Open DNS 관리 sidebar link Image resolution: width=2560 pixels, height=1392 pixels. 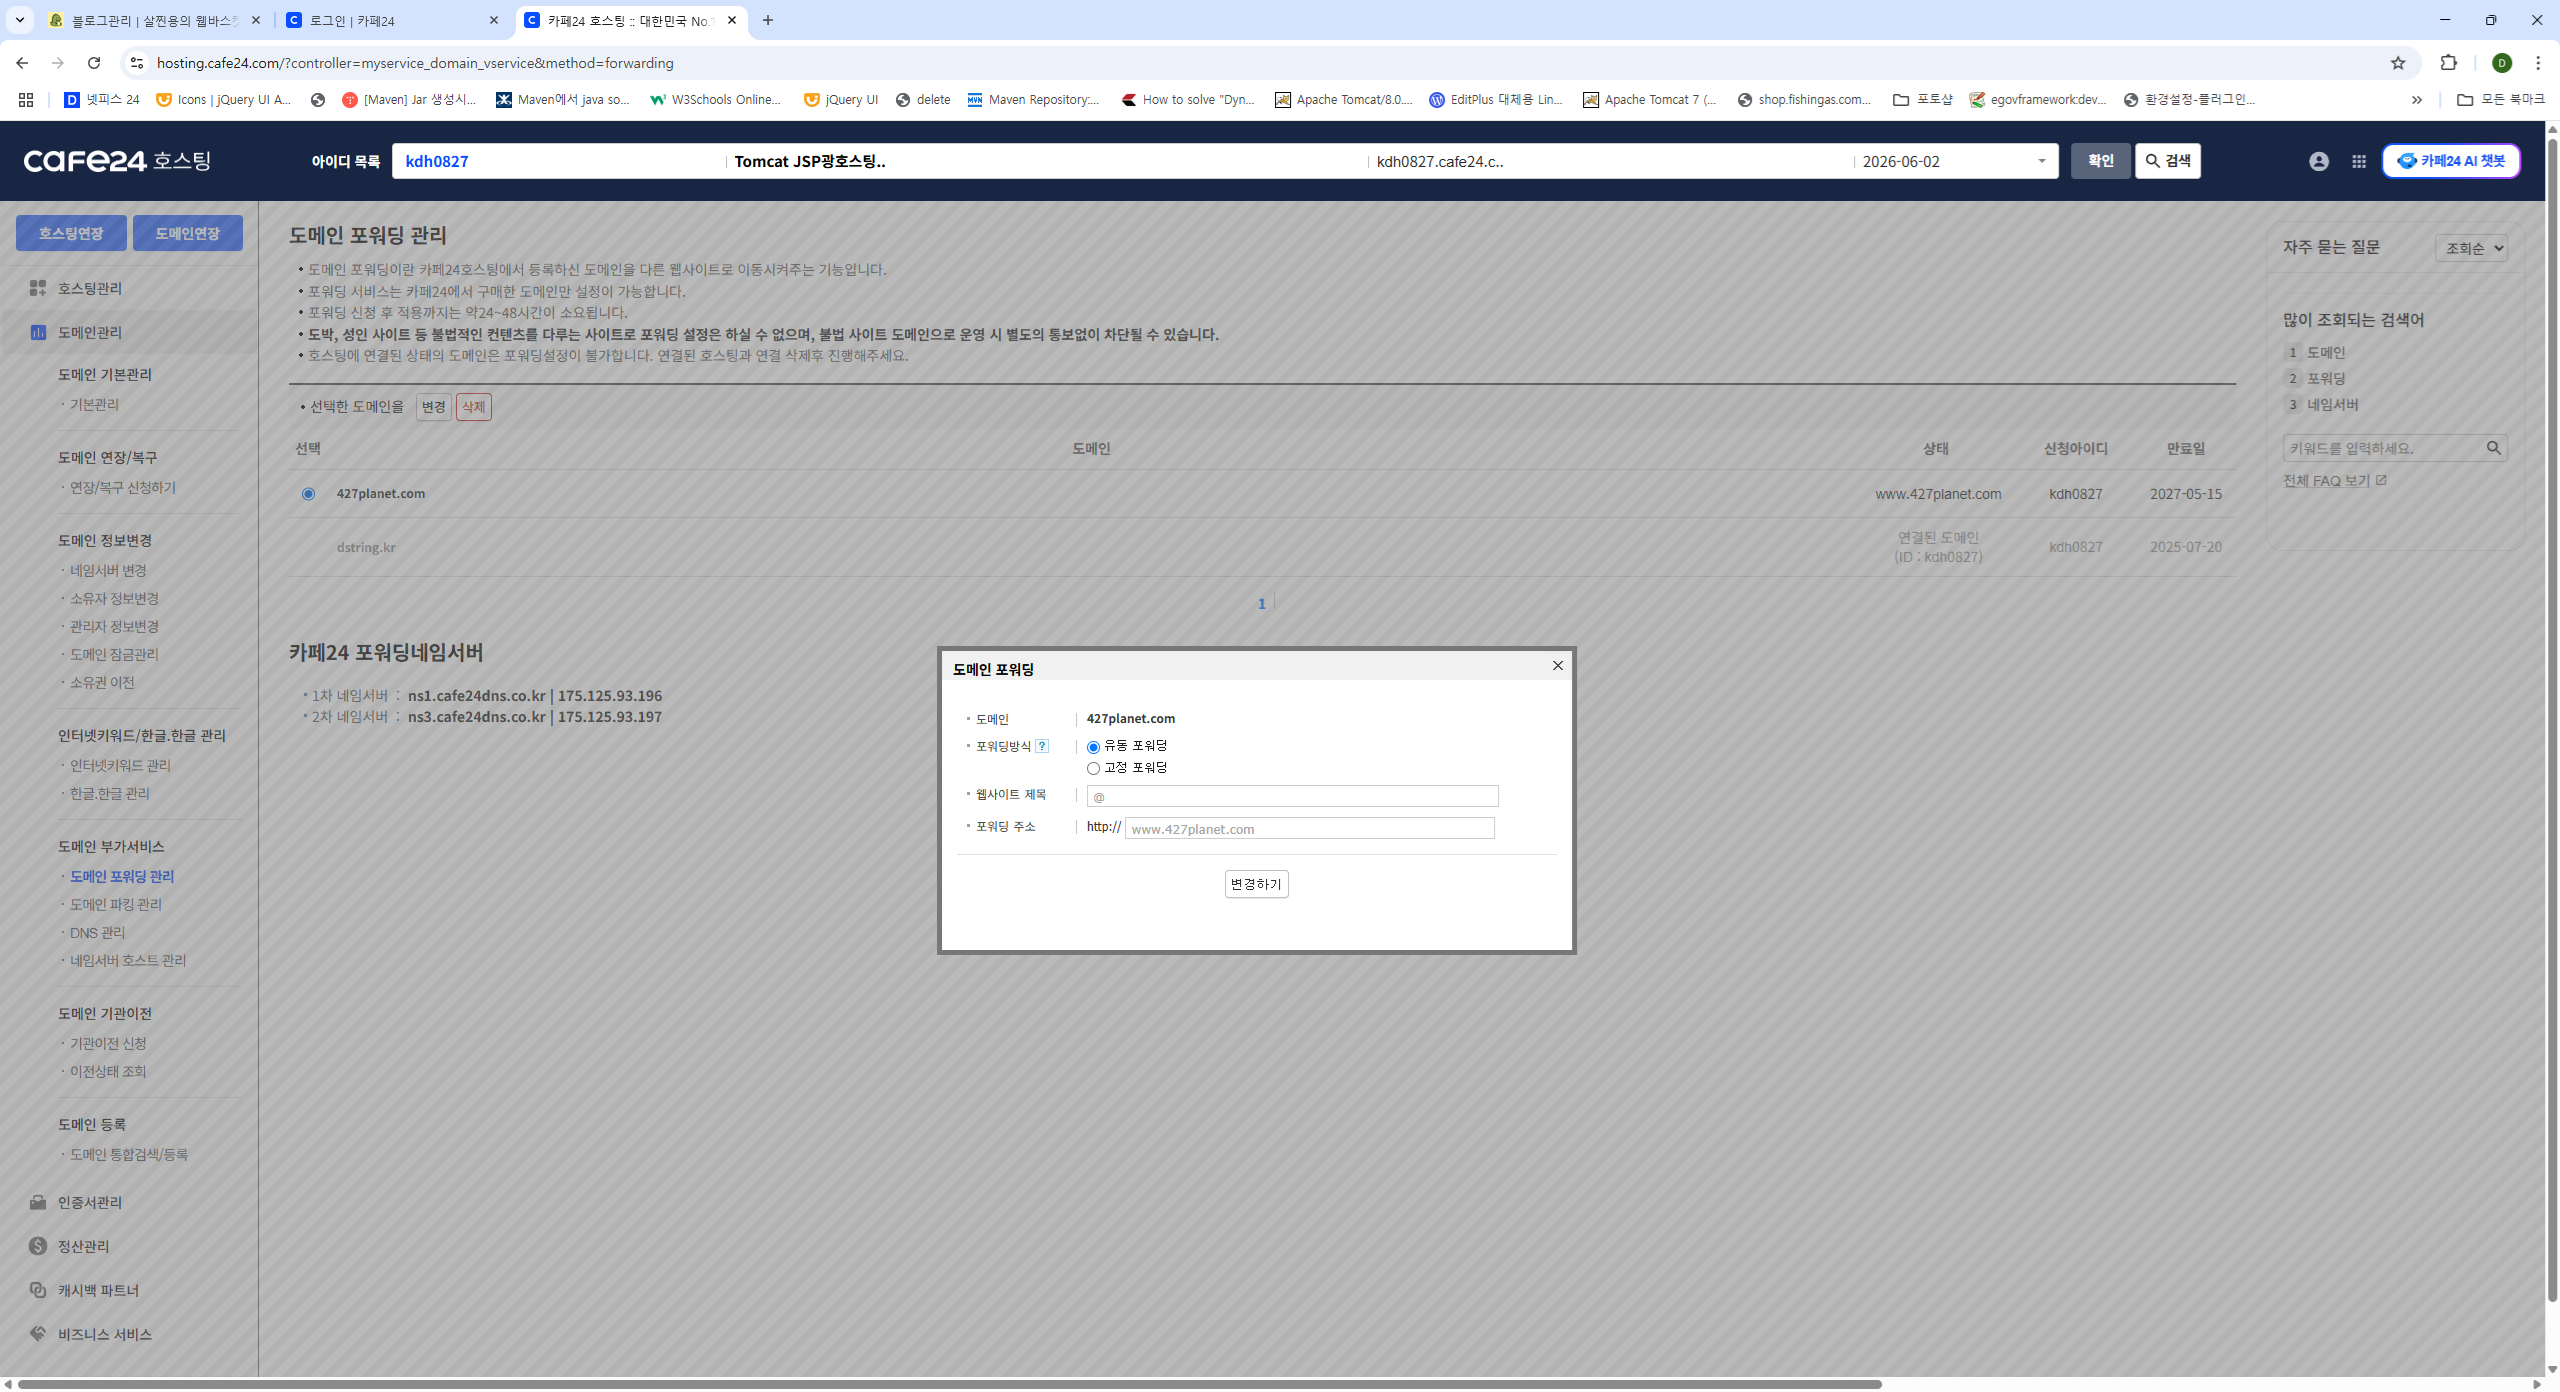(97, 933)
